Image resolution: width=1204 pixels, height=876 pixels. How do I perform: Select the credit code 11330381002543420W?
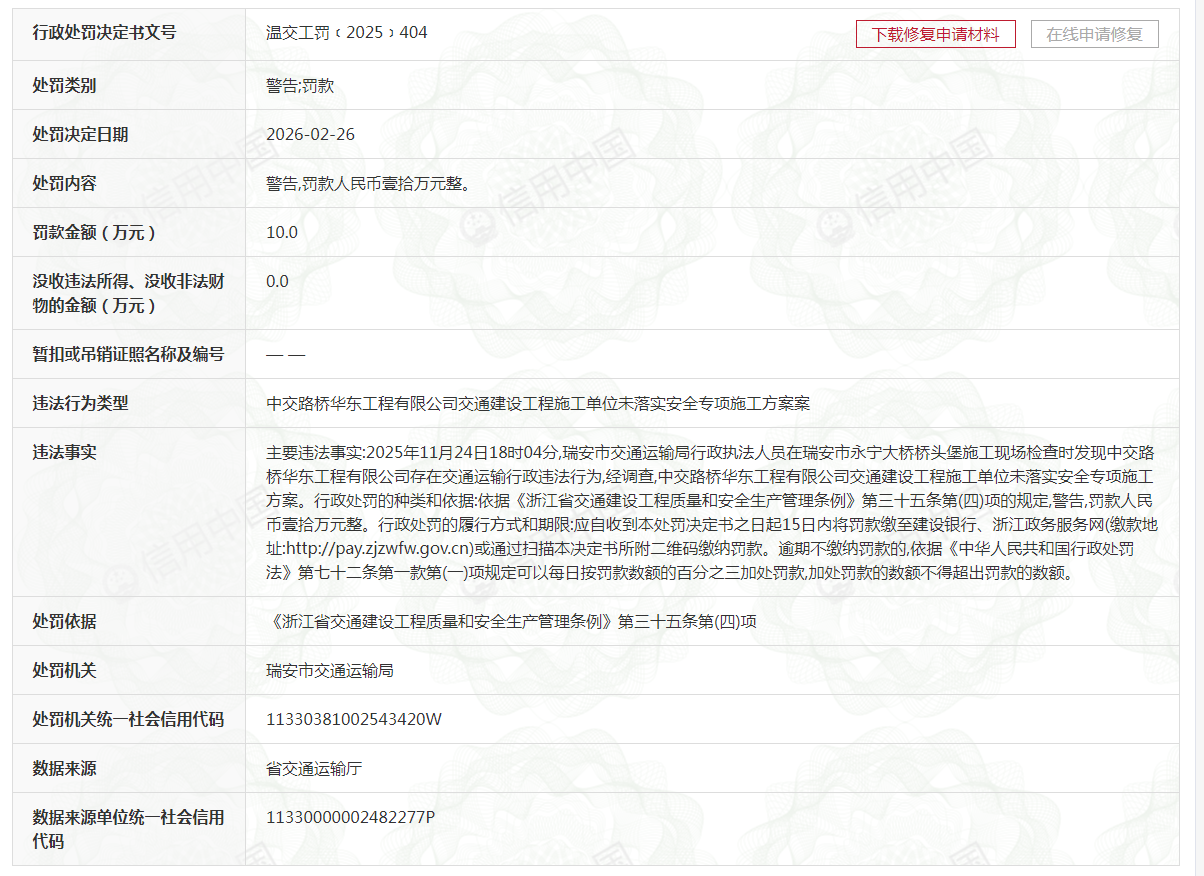(x=353, y=720)
